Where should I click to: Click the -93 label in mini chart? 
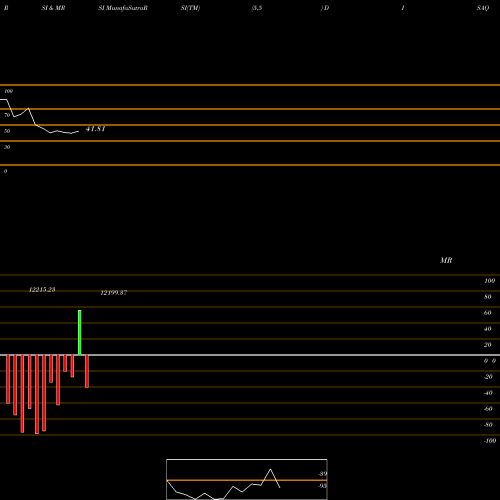pos(322,486)
